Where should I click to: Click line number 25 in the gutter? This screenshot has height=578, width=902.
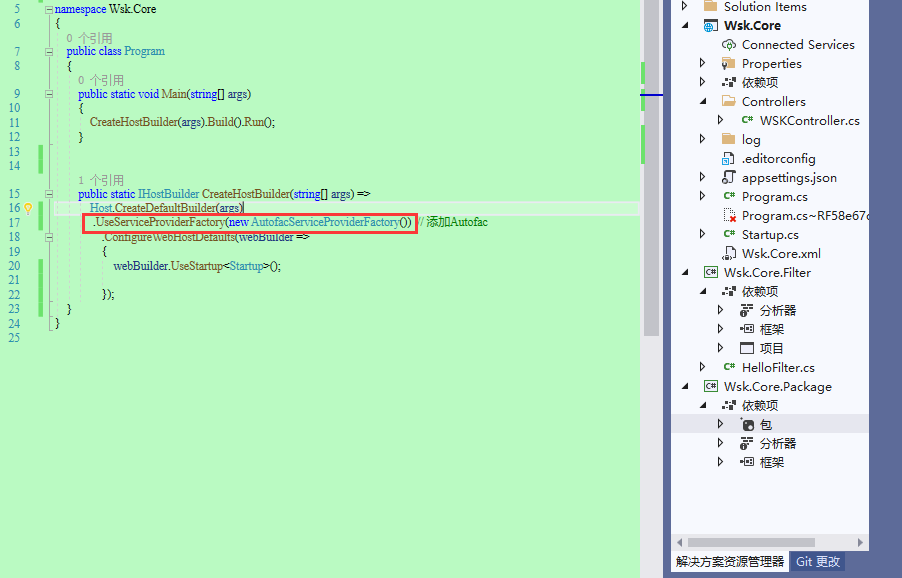14,338
